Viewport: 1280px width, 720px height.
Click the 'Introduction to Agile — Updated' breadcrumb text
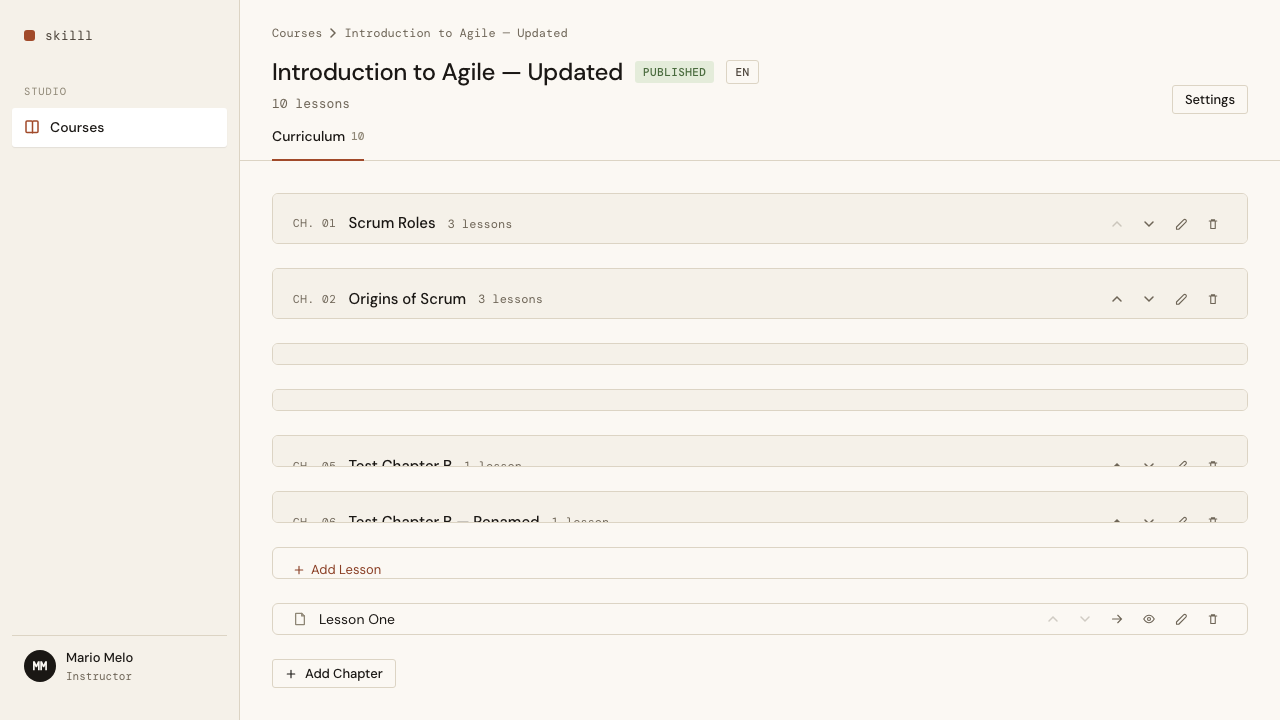[456, 33]
